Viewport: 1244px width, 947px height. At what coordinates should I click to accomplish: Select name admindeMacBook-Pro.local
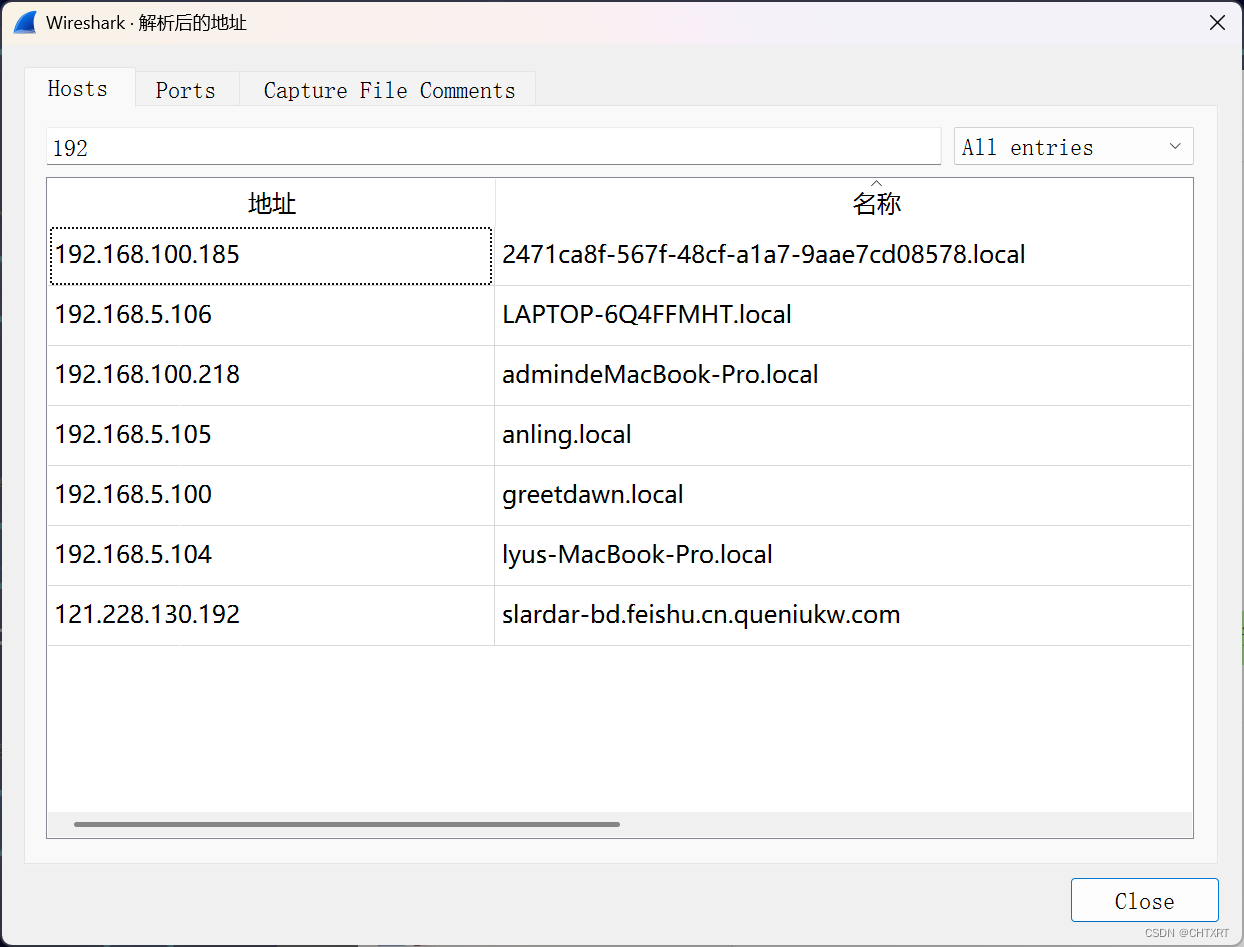point(843,376)
